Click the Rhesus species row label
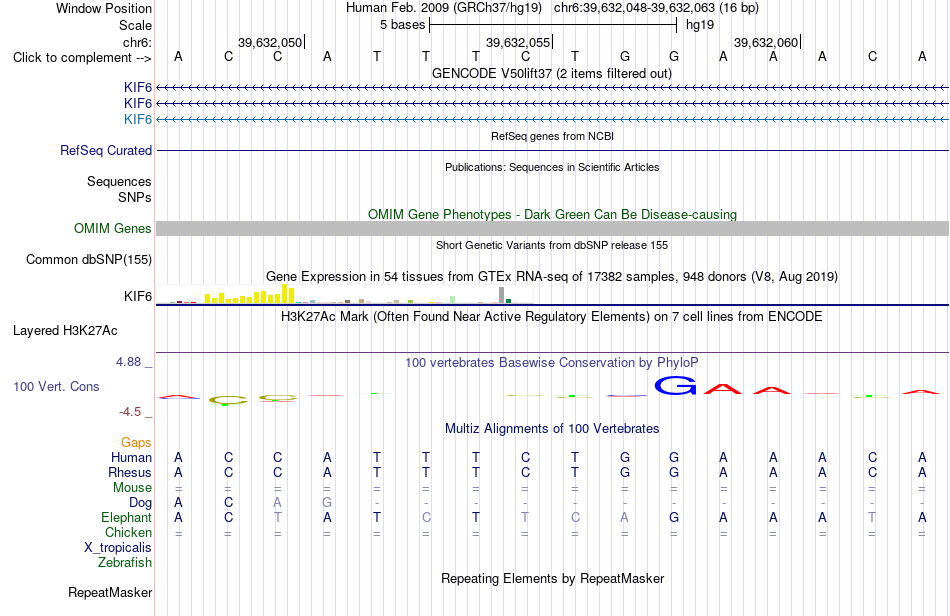Screen dimensions: 950x616 pyautogui.click(x=130, y=472)
